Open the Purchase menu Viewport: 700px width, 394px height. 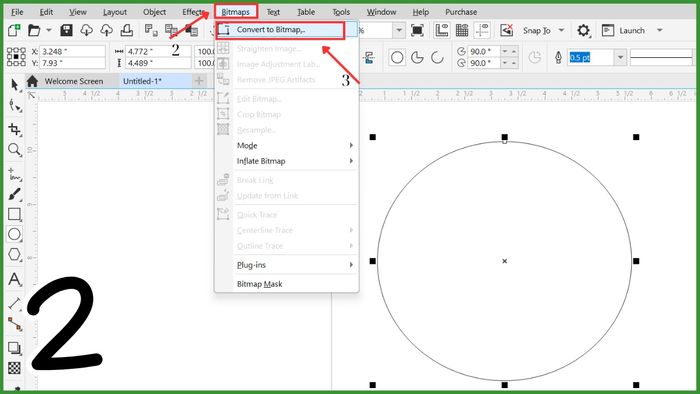coord(461,12)
